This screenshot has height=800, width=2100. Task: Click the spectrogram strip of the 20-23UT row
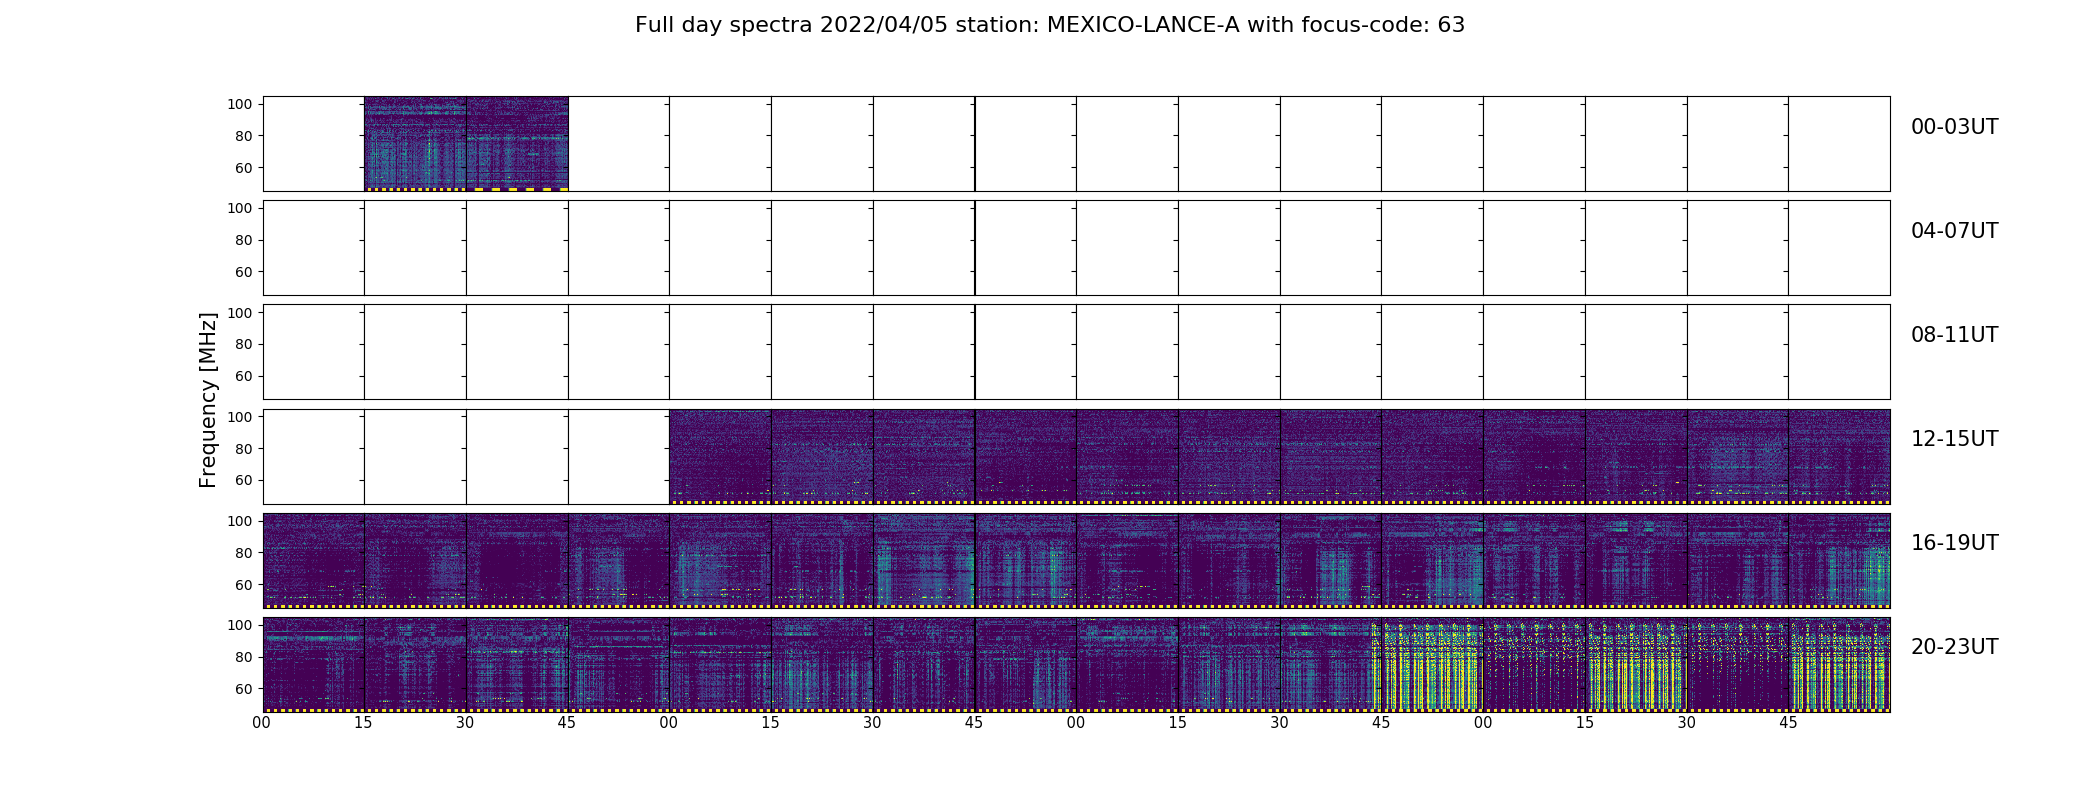pyautogui.click(x=1076, y=664)
